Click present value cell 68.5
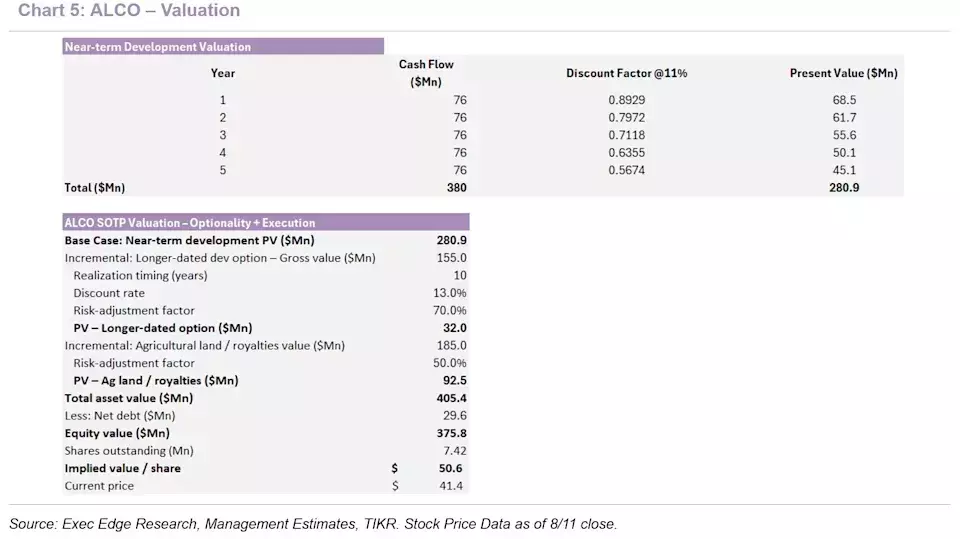 click(x=844, y=100)
